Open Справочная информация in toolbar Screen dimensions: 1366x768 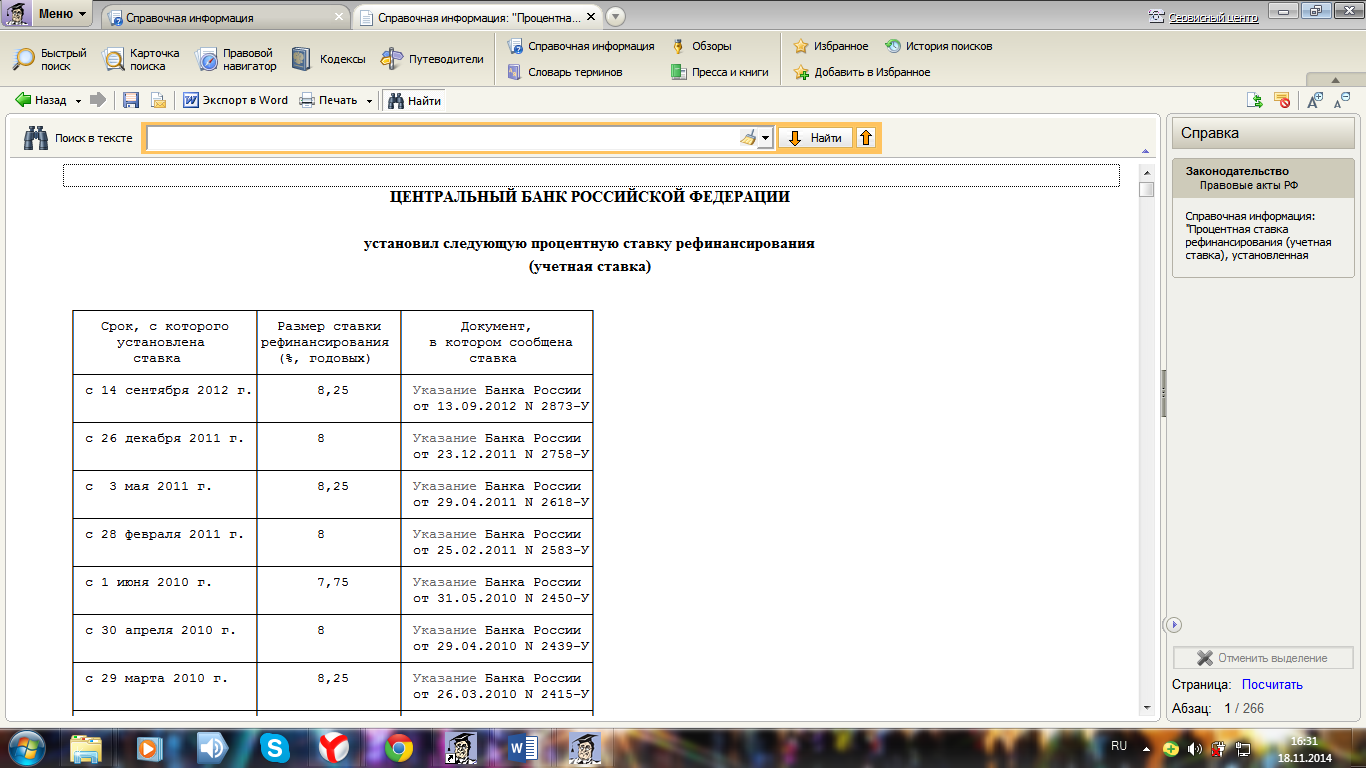(x=580, y=46)
